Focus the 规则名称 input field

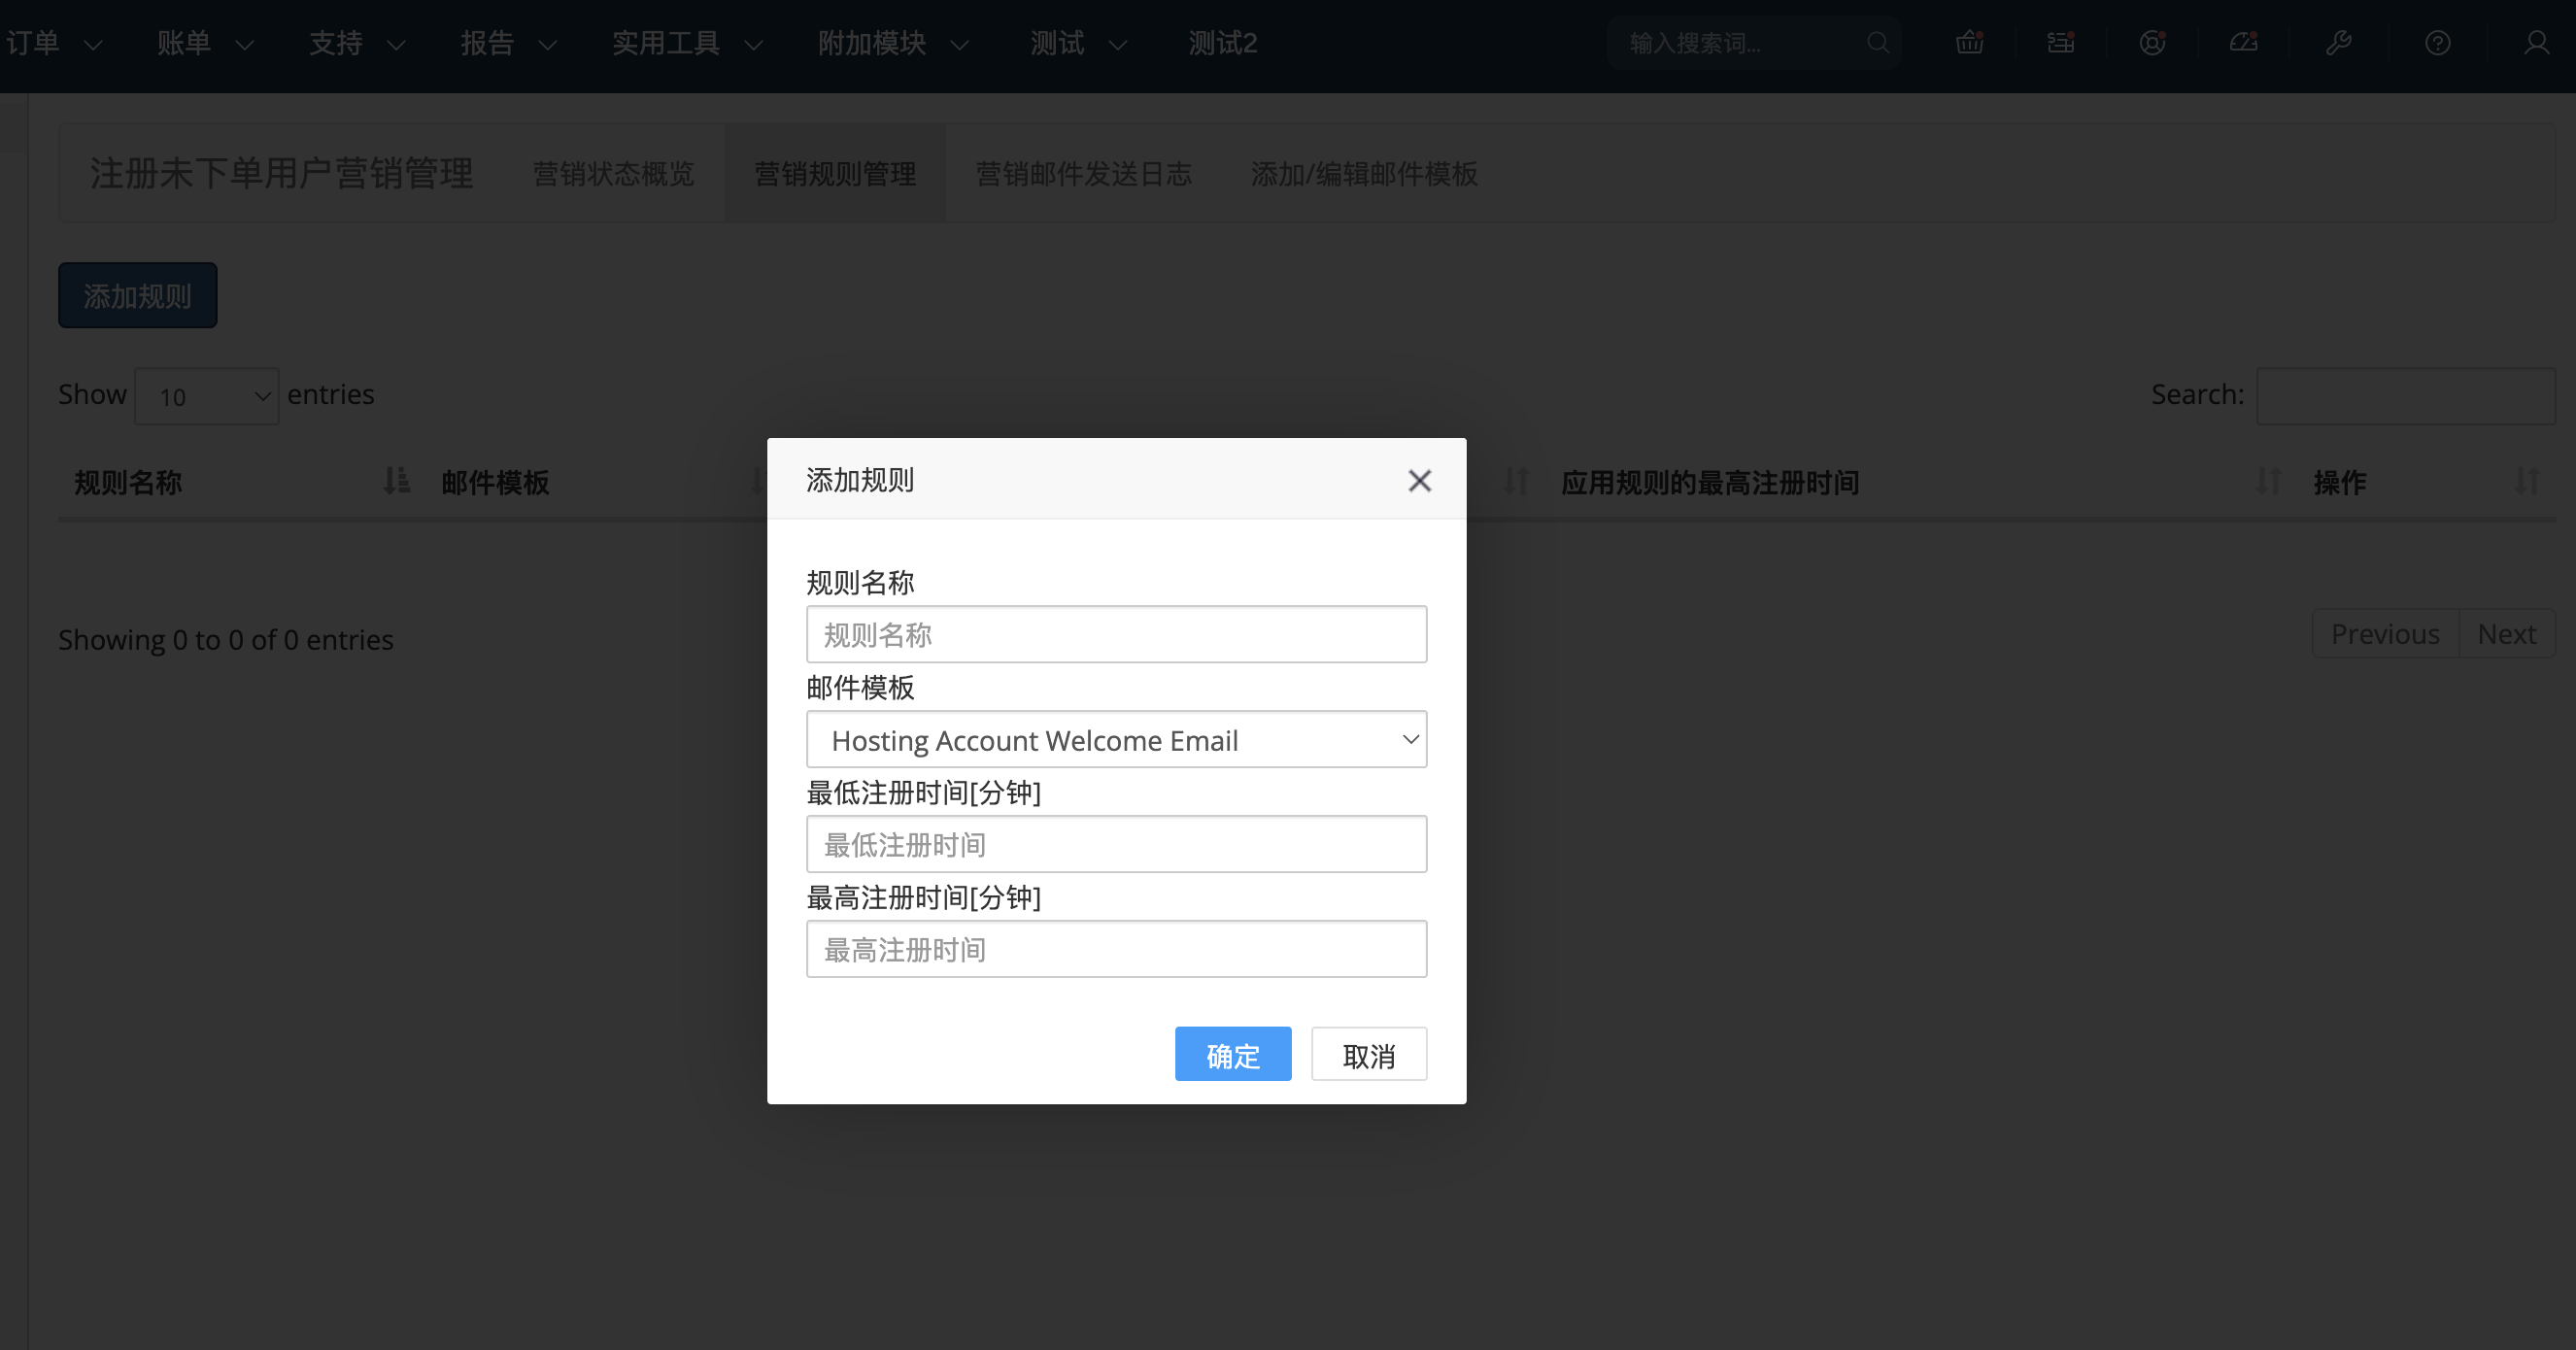[1116, 635]
